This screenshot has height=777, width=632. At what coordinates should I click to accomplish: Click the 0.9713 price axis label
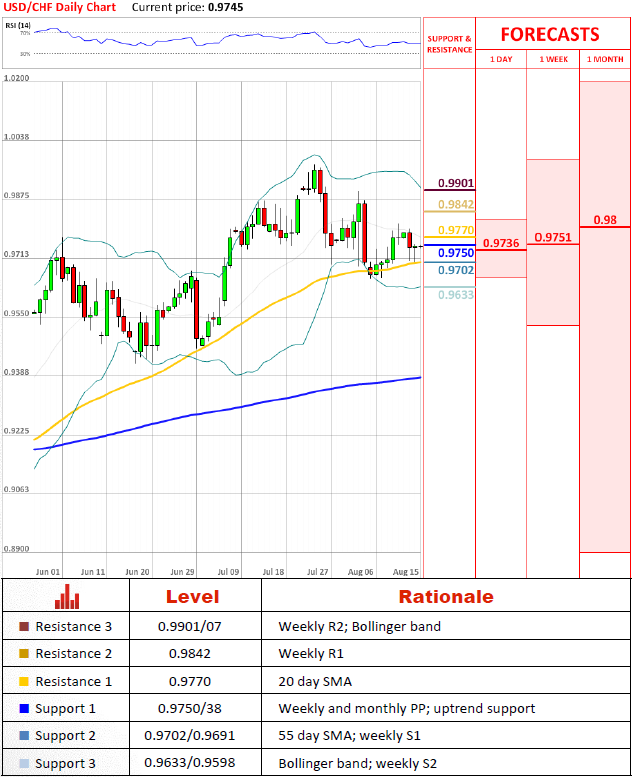pyautogui.click(x=16, y=254)
